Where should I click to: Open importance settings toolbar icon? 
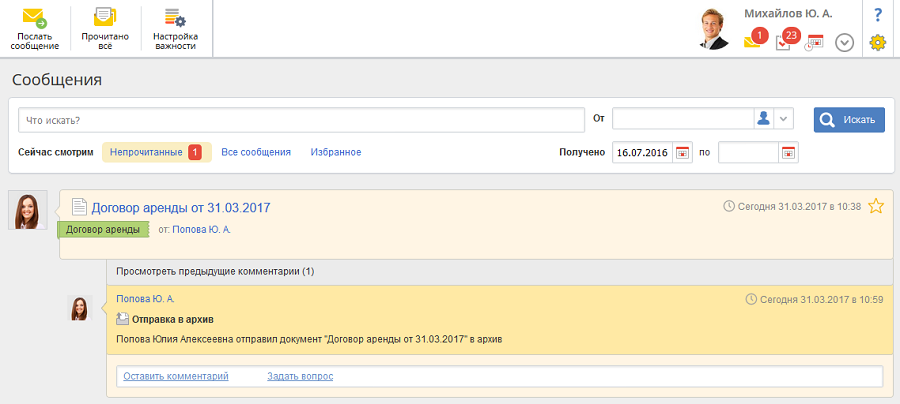[x=175, y=18]
